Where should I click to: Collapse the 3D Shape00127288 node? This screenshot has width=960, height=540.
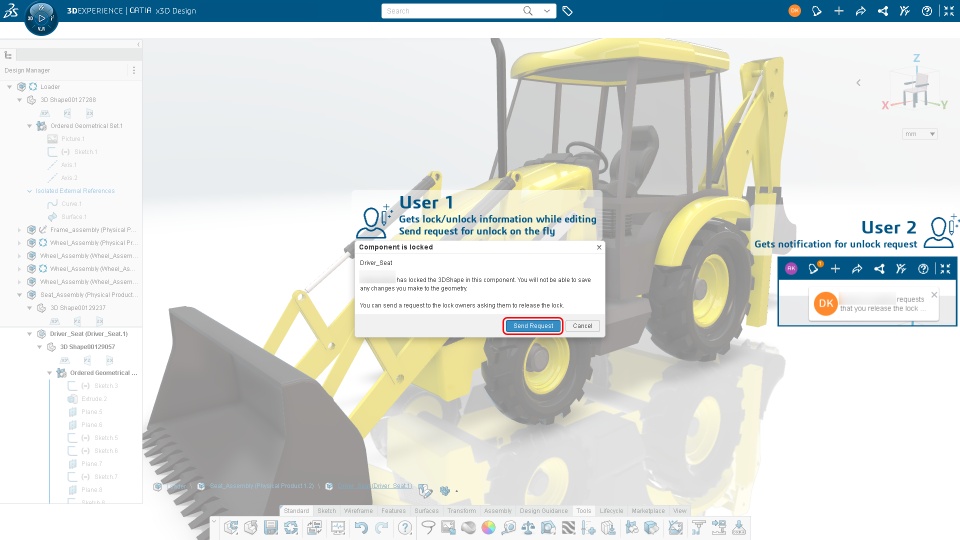click(x=19, y=100)
